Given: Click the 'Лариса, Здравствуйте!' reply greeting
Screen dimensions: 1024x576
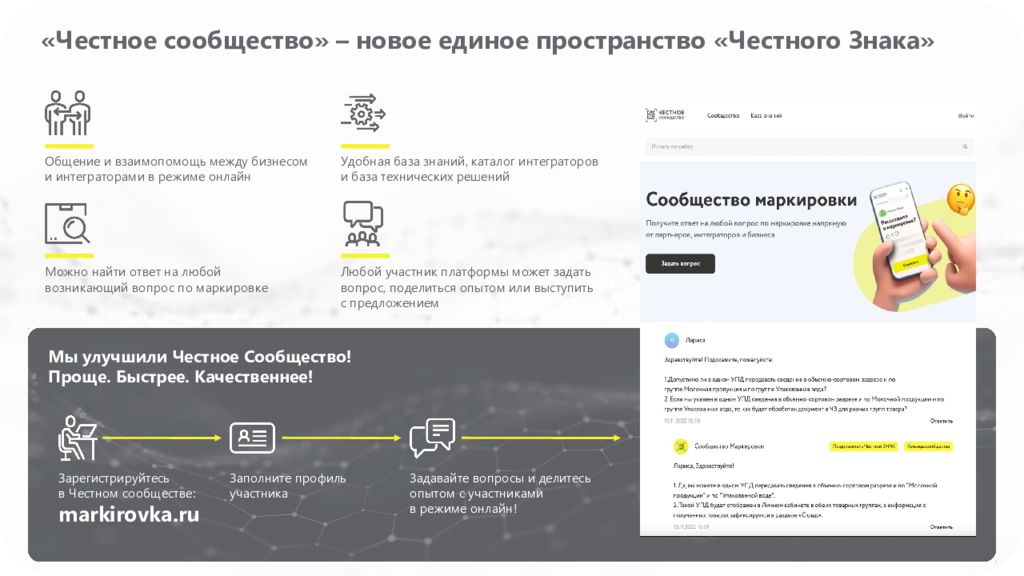Looking at the screenshot, I should (703, 466).
